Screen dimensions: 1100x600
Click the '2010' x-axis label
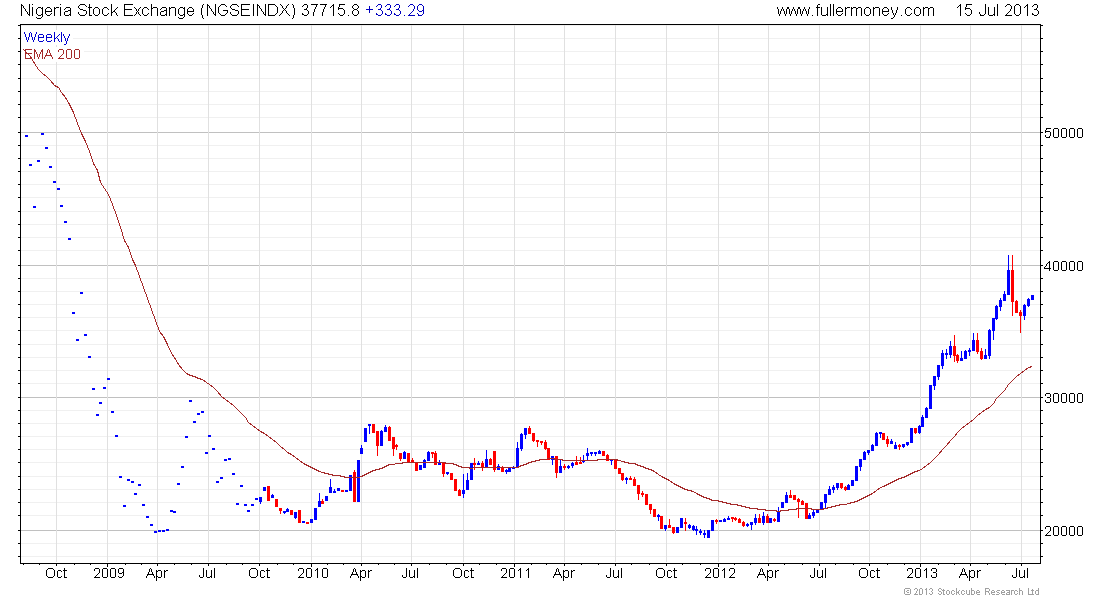tap(312, 573)
